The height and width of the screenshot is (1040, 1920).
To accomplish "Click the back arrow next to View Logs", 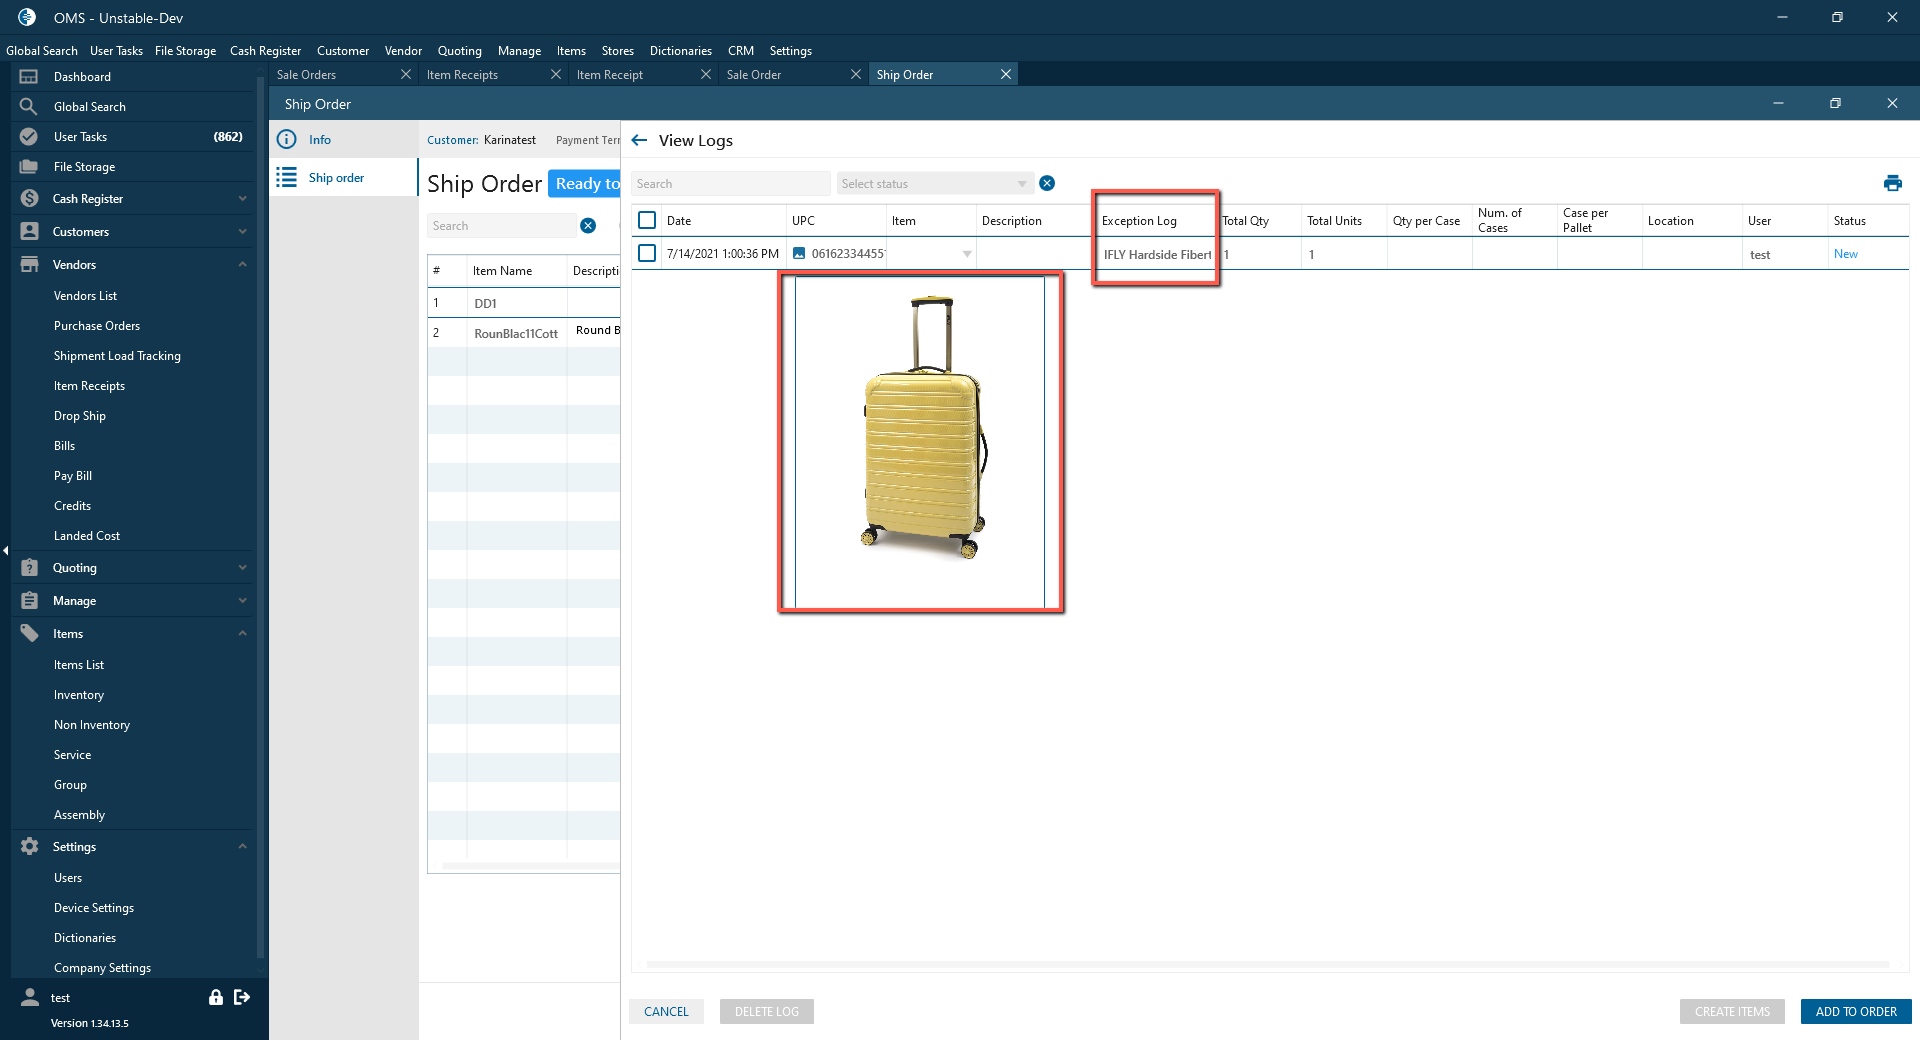I will click(x=640, y=140).
